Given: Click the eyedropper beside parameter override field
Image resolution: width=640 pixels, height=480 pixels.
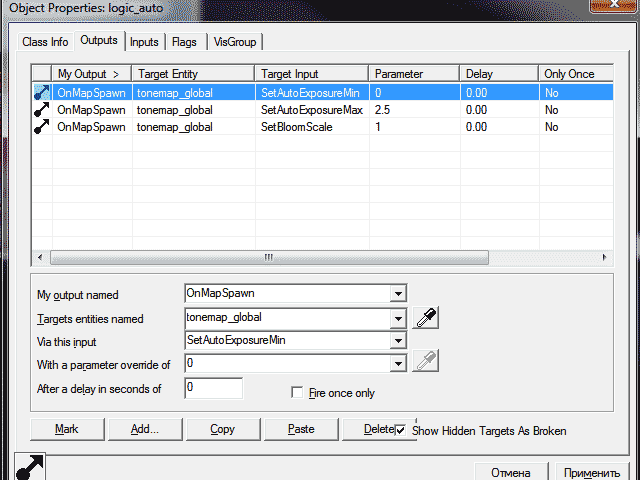Looking at the screenshot, I should click(x=426, y=362).
